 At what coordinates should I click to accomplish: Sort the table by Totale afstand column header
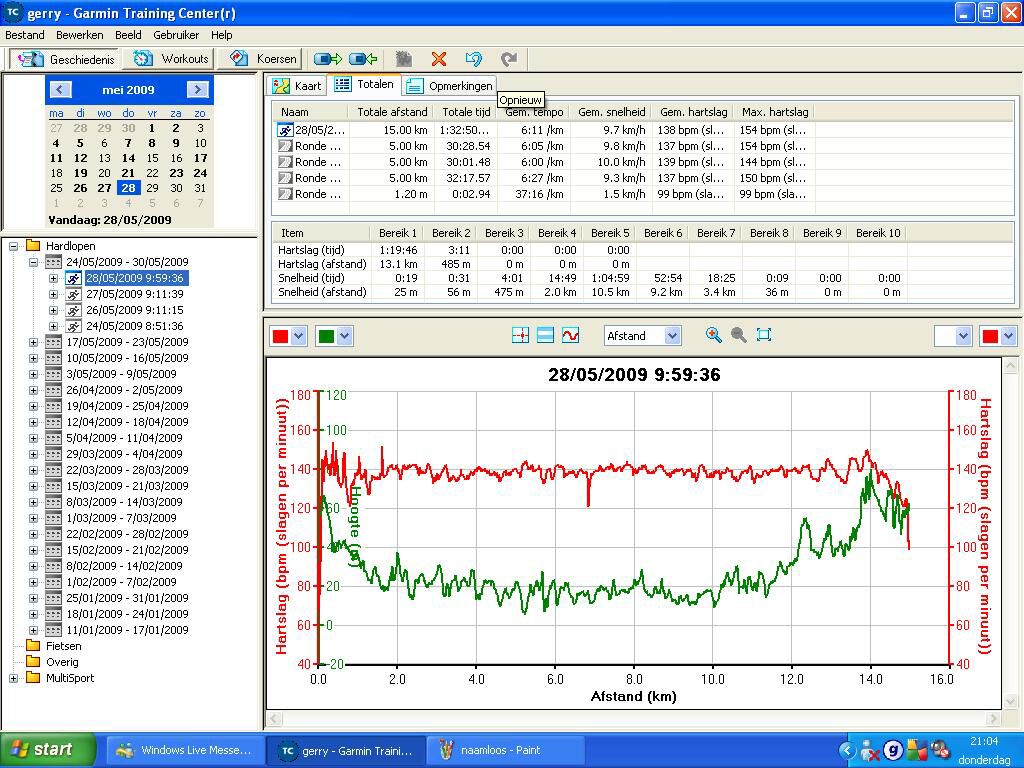click(x=390, y=112)
